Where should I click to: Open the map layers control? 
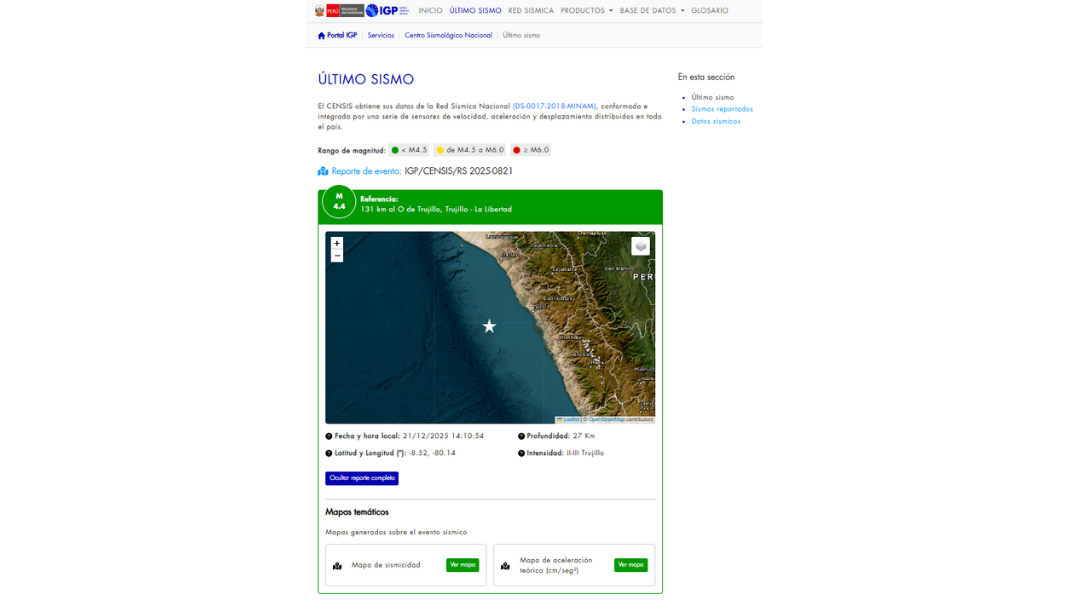(x=640, y=246)
